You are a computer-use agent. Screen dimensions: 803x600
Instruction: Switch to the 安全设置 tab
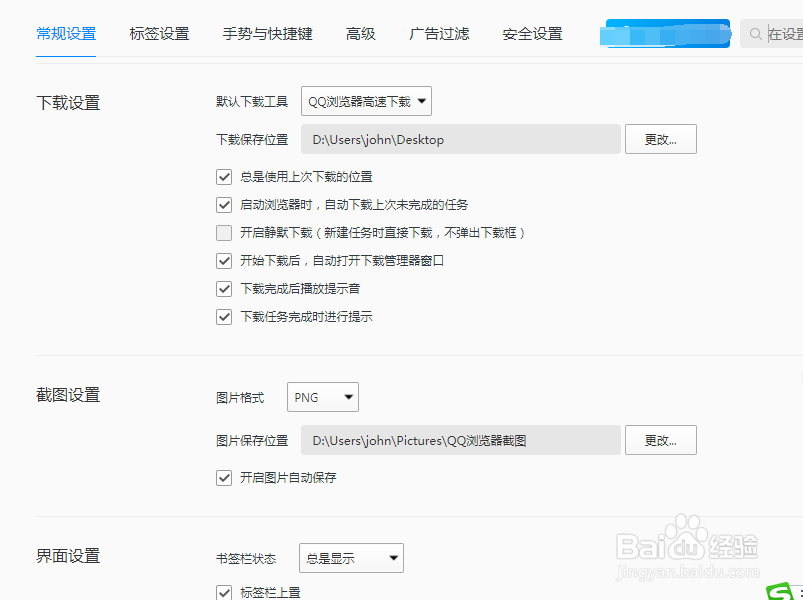531,33
